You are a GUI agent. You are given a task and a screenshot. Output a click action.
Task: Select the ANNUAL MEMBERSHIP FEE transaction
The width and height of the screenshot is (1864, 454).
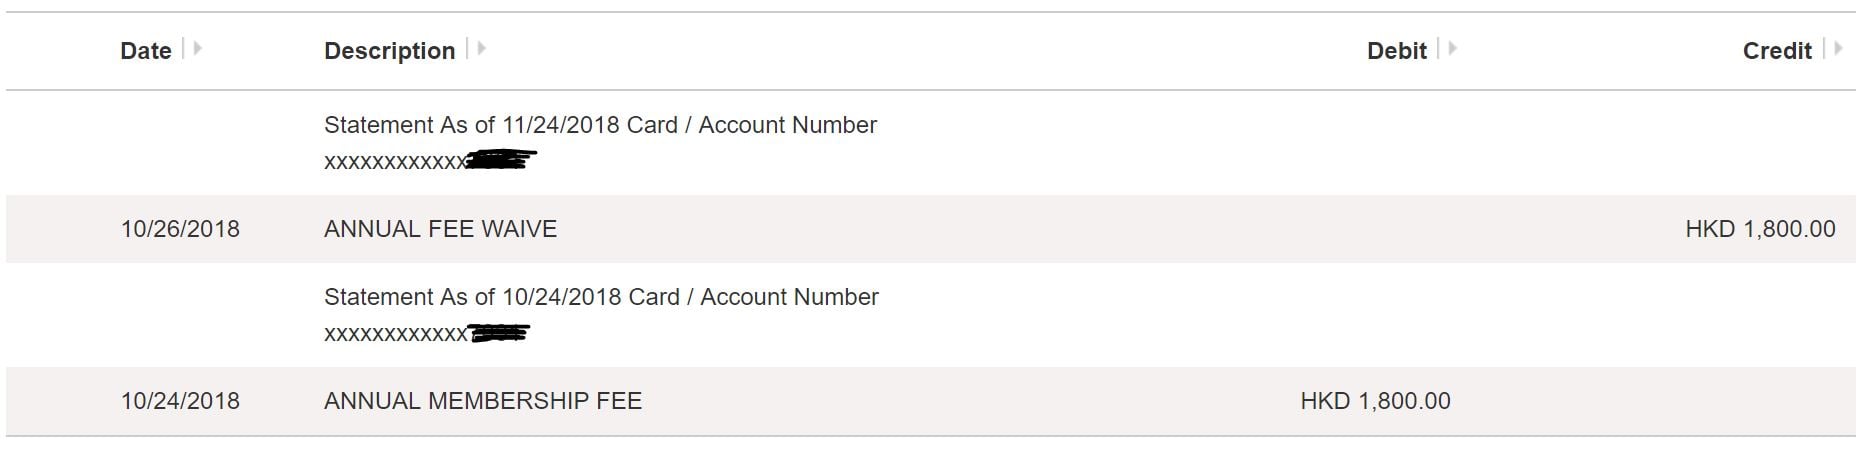(483, 401)
